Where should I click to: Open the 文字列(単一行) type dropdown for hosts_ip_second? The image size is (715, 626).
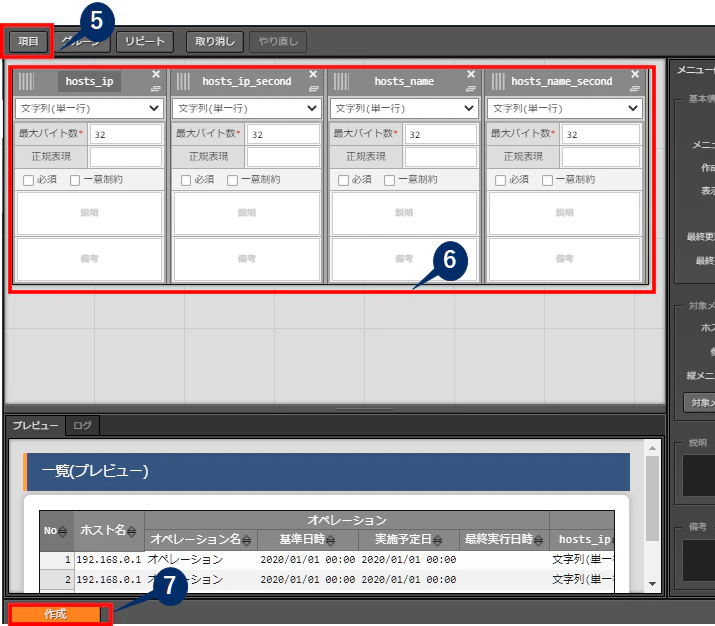pos(246,109)
